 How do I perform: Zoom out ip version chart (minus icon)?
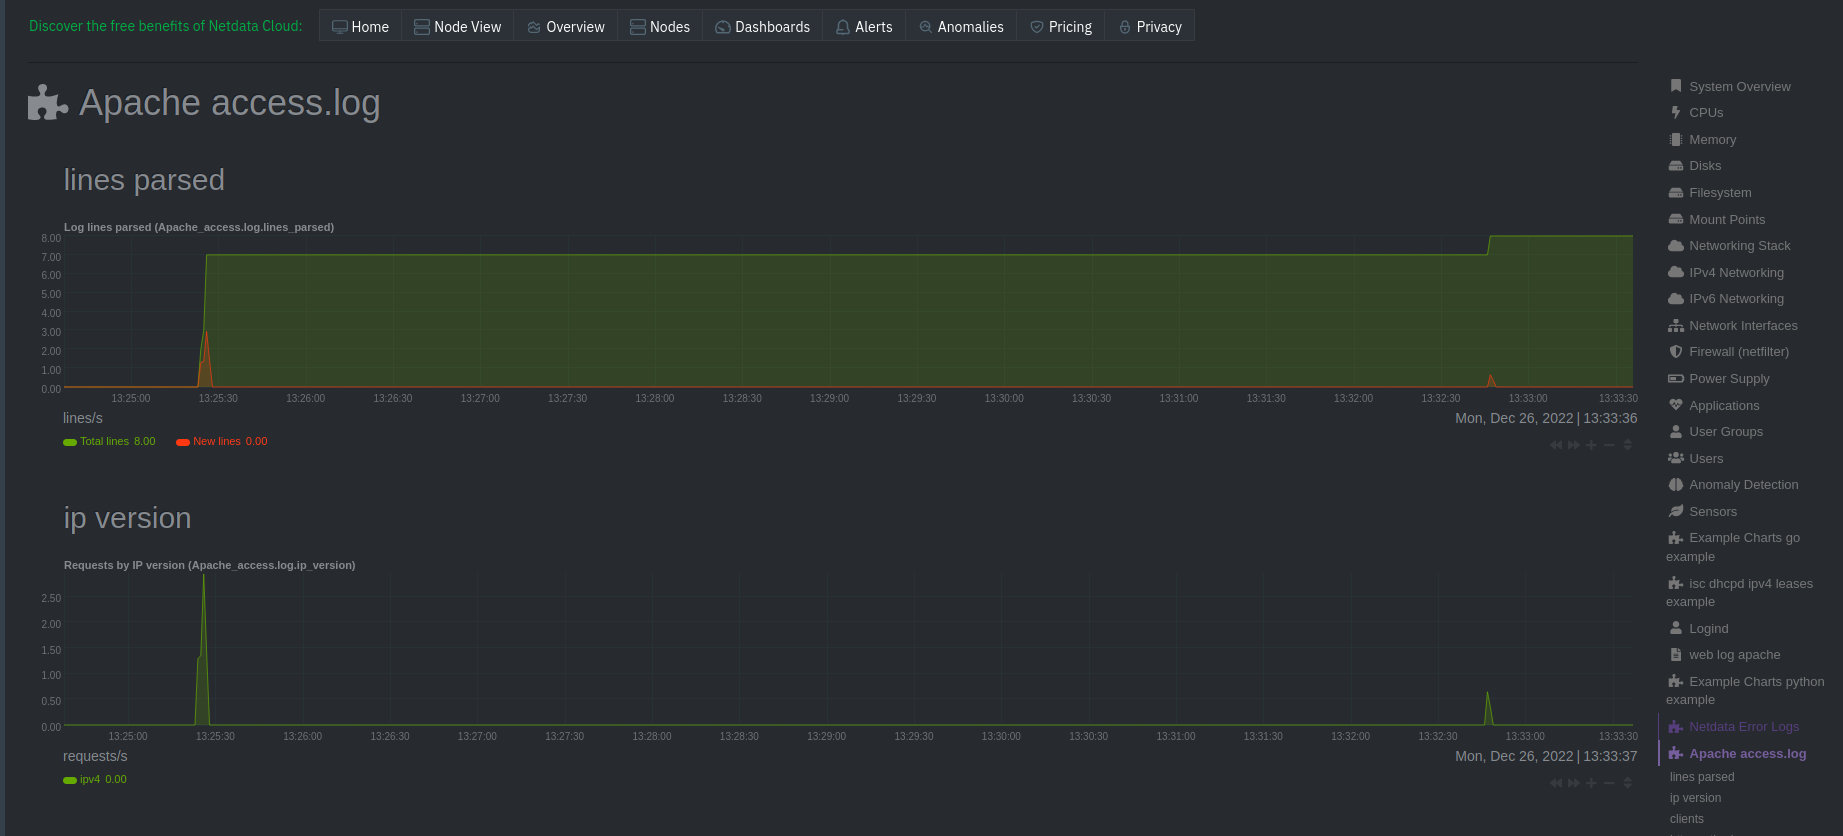(x=1609, y=783)
